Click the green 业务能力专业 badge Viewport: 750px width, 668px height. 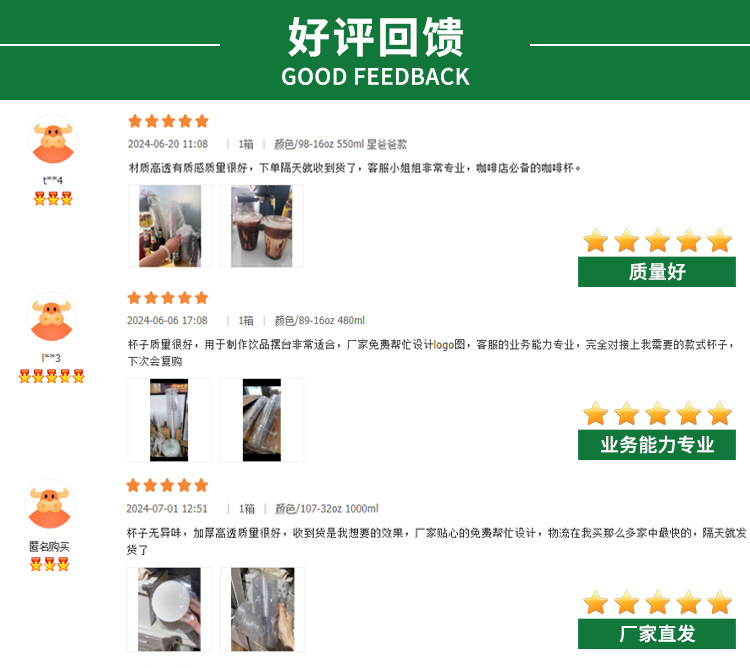click(x=657, y=445)
